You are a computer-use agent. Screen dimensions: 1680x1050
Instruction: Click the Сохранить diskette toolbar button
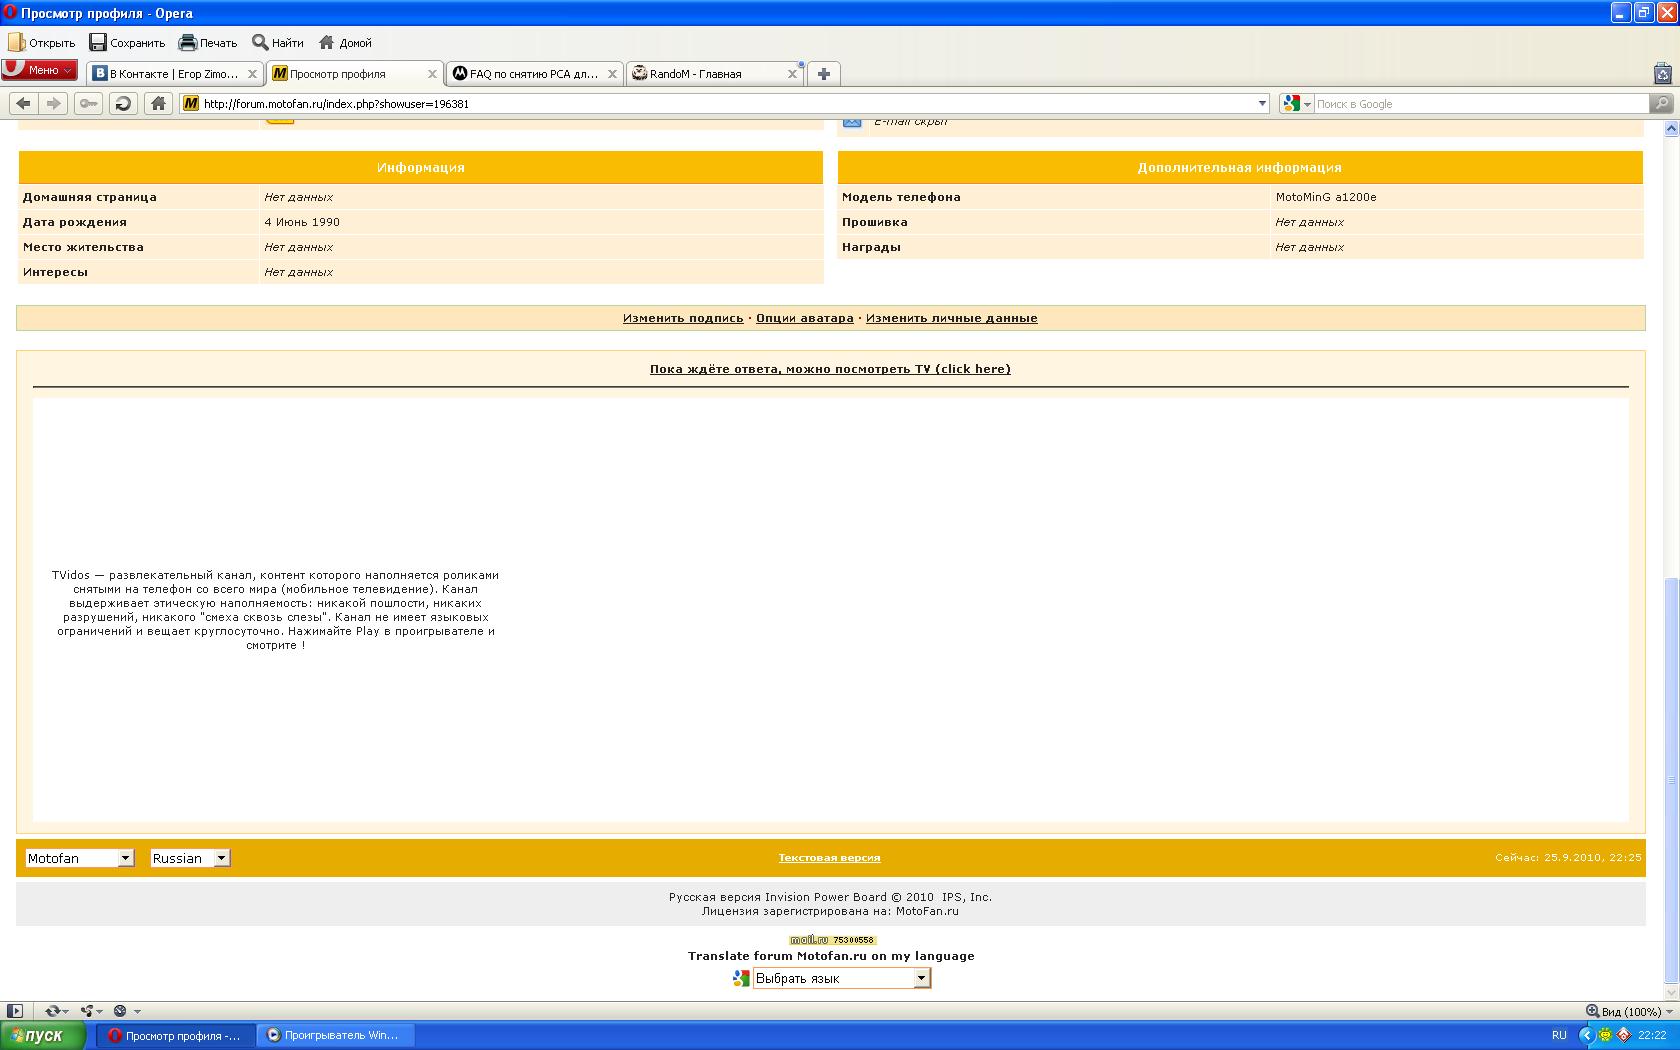(x=127, y=42)
